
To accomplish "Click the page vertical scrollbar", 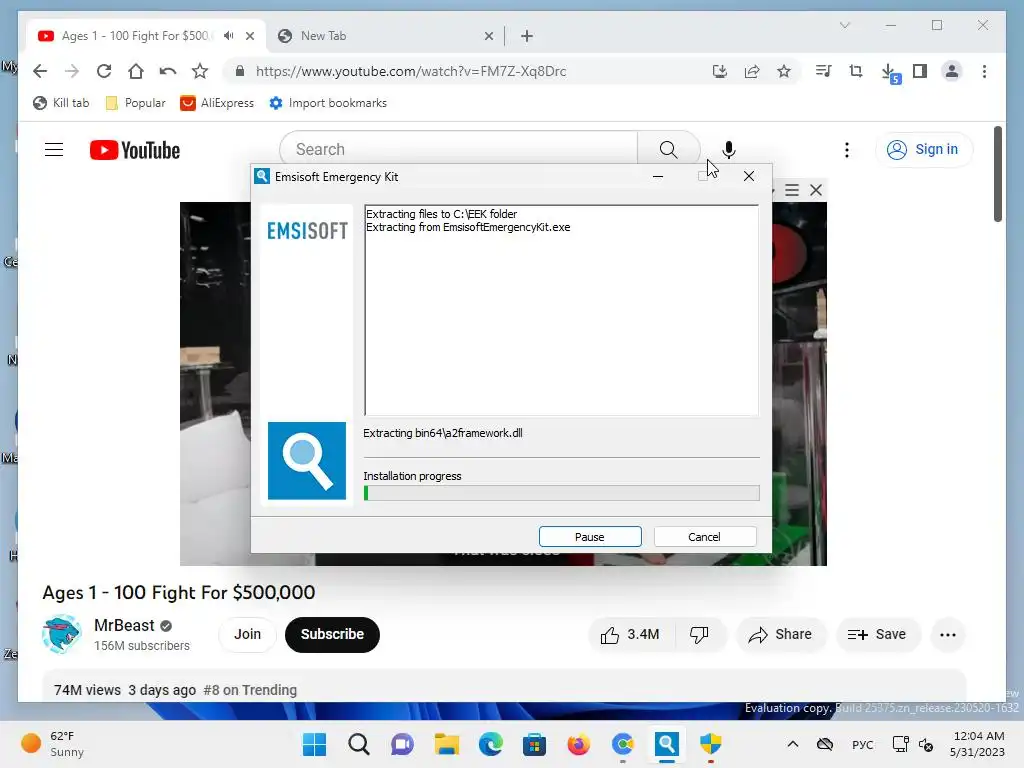I will [998, 174].
